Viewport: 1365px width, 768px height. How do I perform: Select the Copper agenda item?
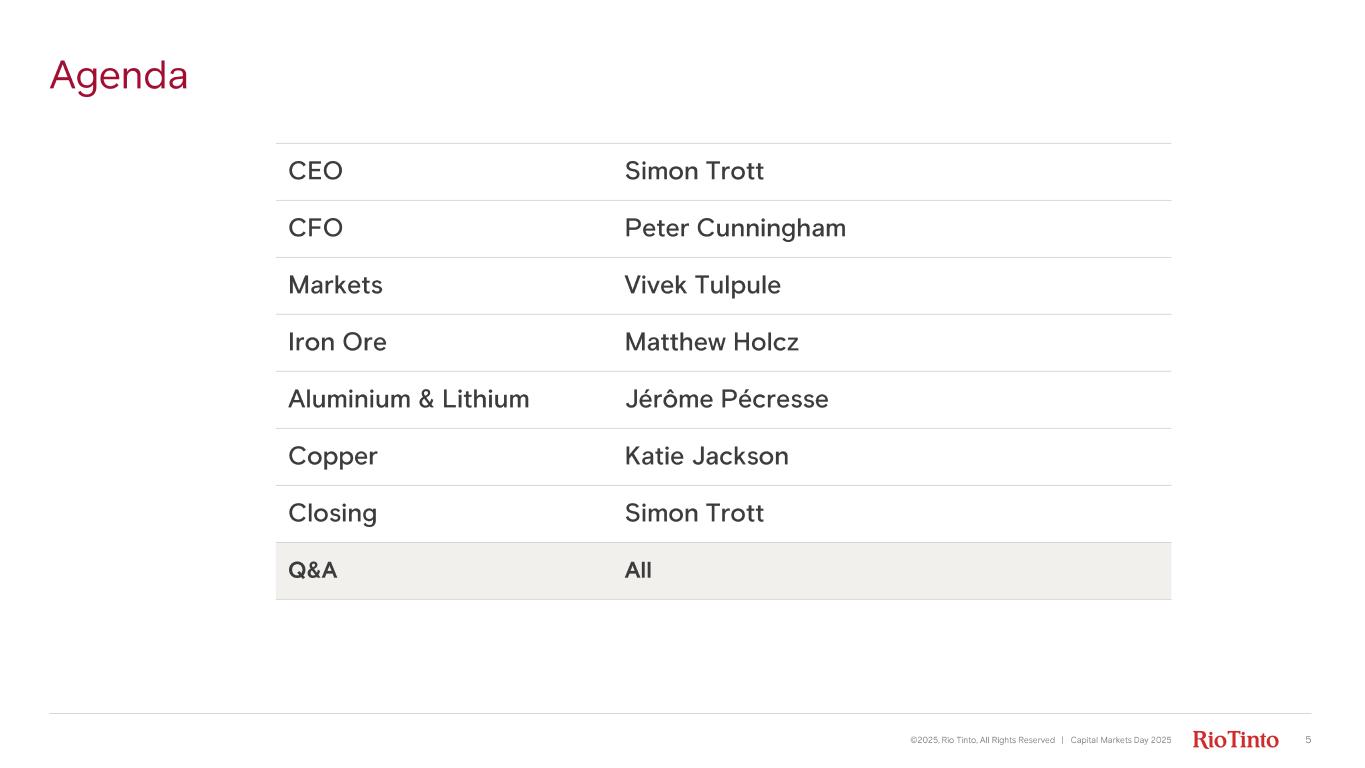tap(333, 456)
